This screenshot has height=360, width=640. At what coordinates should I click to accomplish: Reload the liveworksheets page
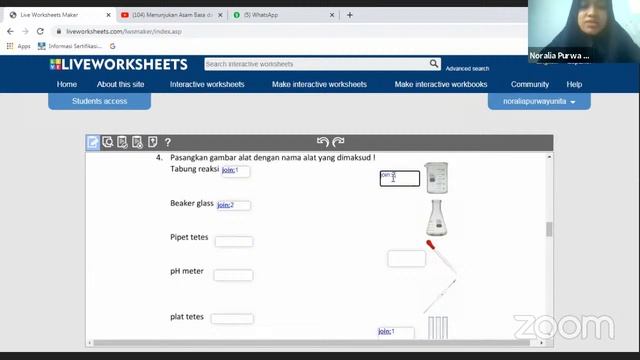click(x=40, y=31)
